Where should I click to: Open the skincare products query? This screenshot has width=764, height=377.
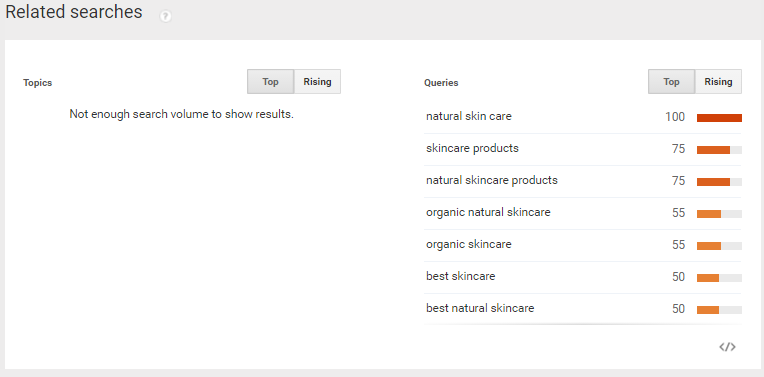[472, 148]
